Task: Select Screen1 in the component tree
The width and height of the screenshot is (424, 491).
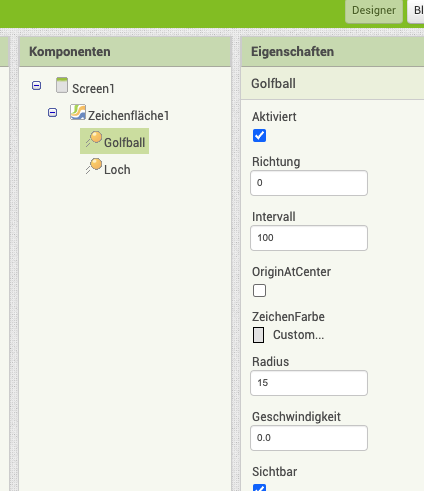Action: 93,89
